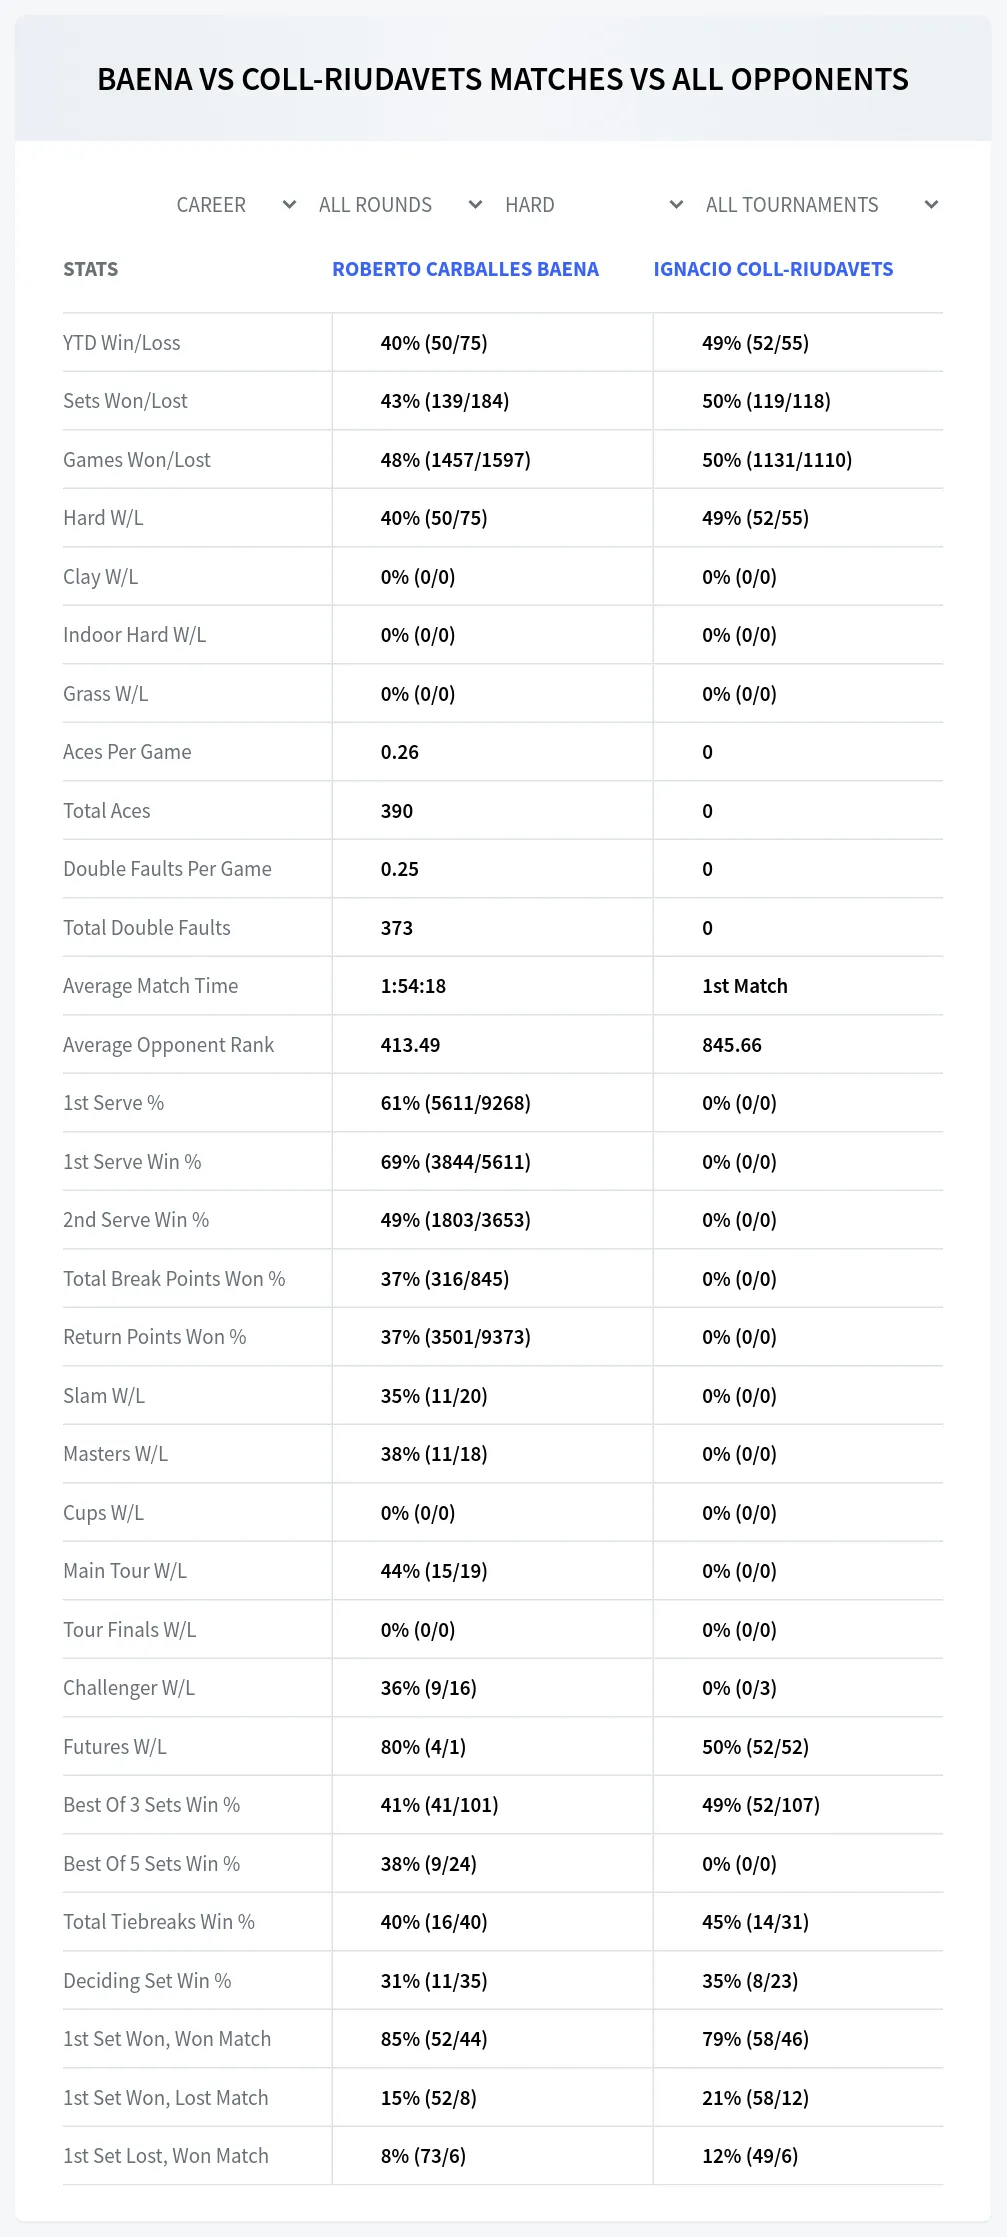The width and height of the screenshot is (1007, 2237).
Task: Expand the ALL ROUNDS filter
Action: pos(400,205)
